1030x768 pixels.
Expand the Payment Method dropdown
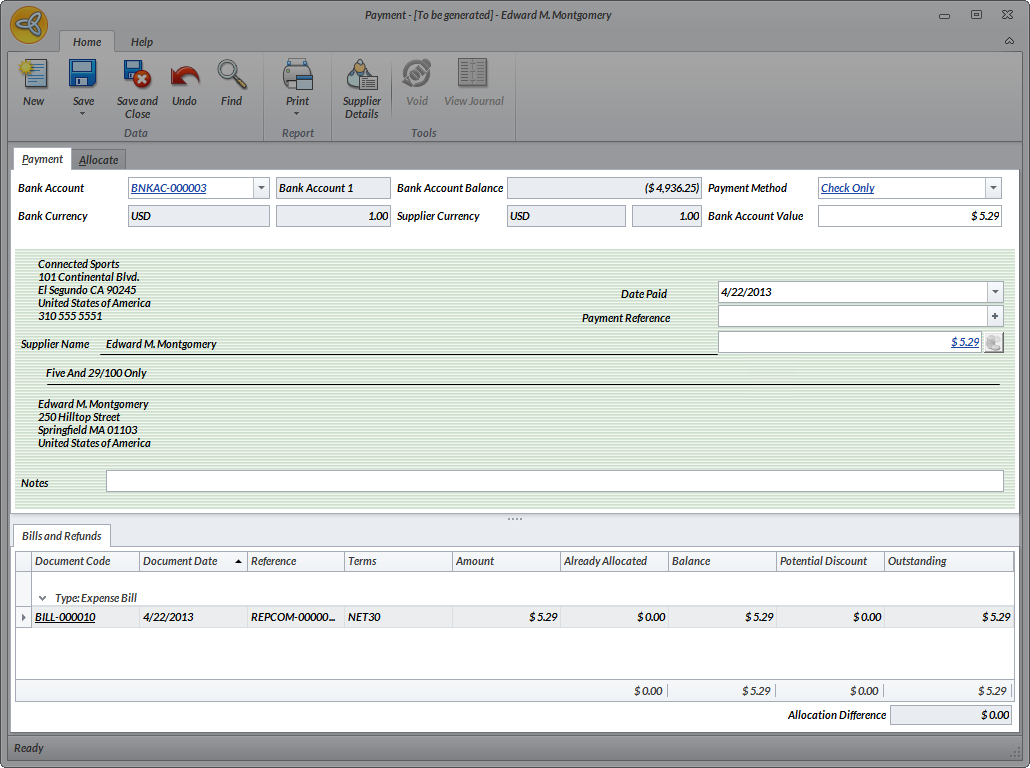(x=993, y=188)
